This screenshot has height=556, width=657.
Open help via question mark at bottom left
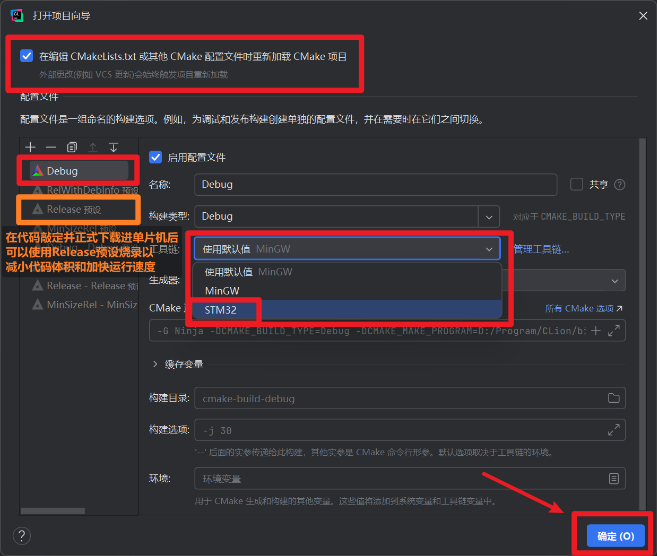pyautogui.click(x=22, y=535)
